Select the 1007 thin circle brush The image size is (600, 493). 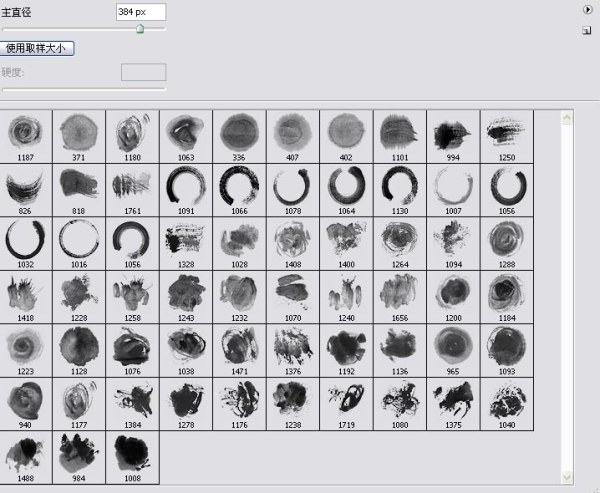[452, 186]
